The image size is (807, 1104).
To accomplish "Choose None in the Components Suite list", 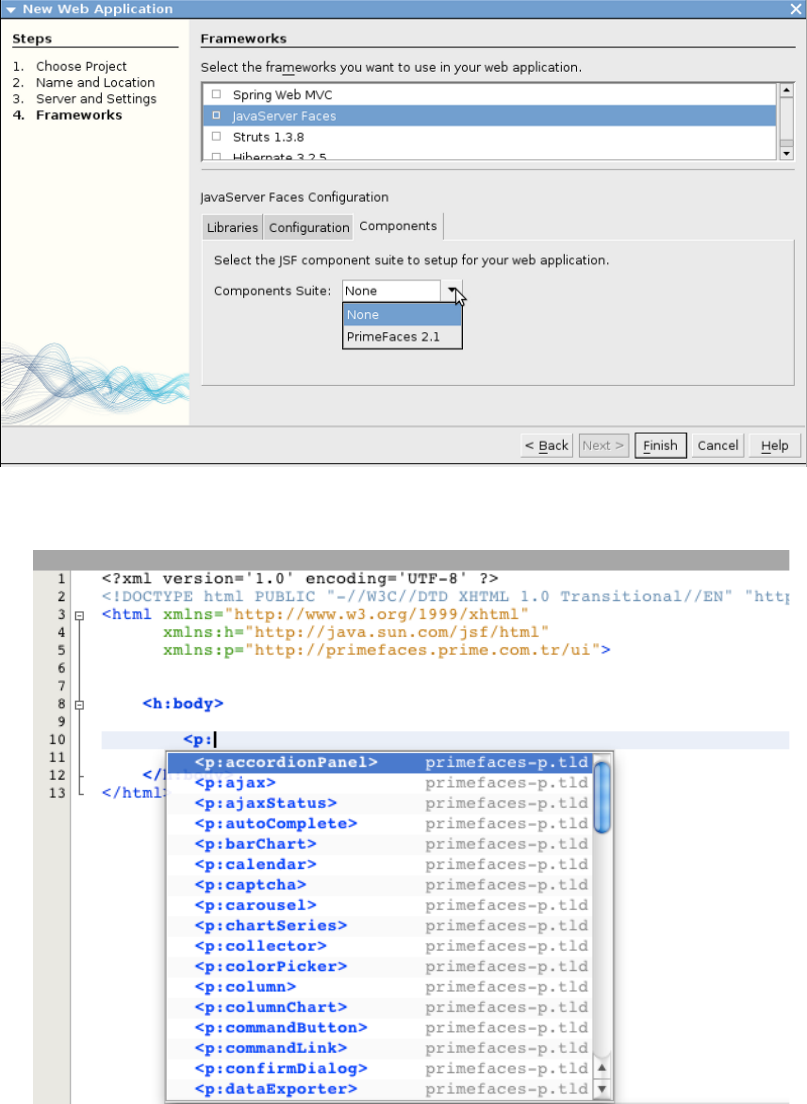I will [402, 315].
